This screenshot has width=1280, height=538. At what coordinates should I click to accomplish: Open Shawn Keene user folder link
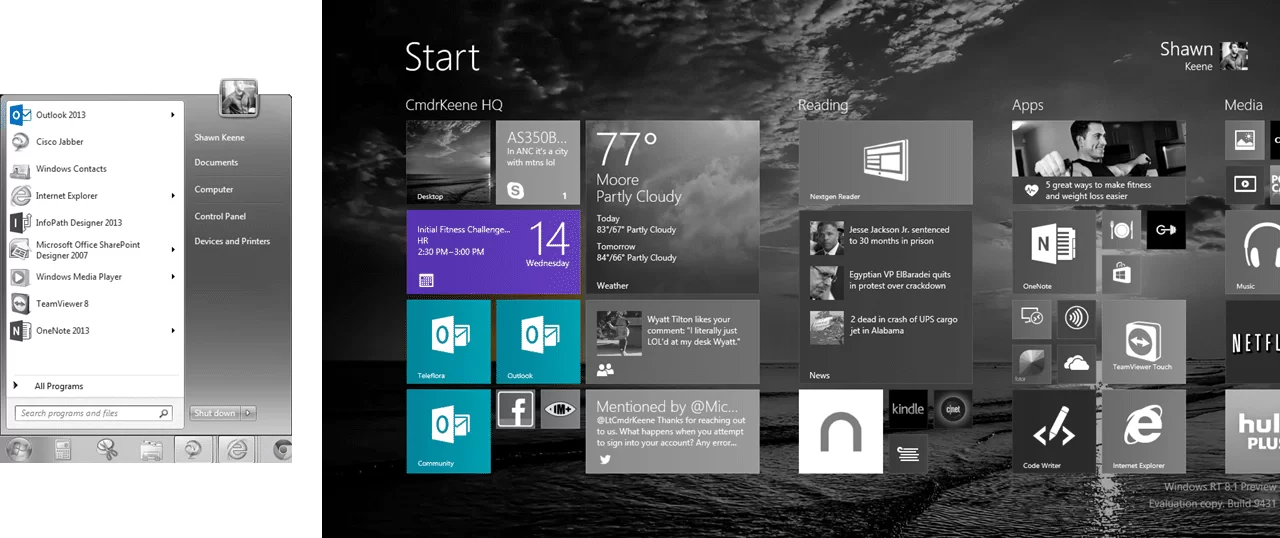(219, 137)
